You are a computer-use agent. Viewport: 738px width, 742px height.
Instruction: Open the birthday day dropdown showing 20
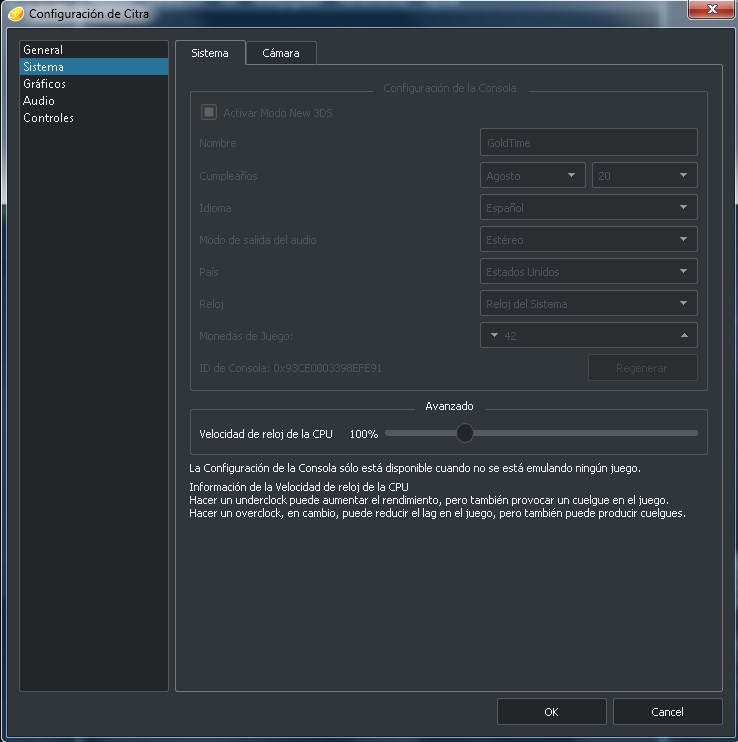point(644,176)
